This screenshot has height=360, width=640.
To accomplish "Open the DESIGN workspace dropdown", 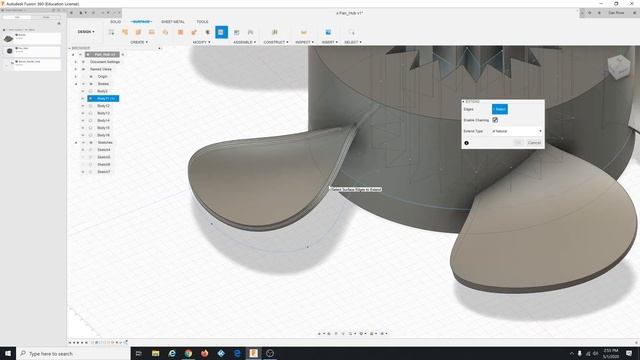I will click(x=86, y=32).
